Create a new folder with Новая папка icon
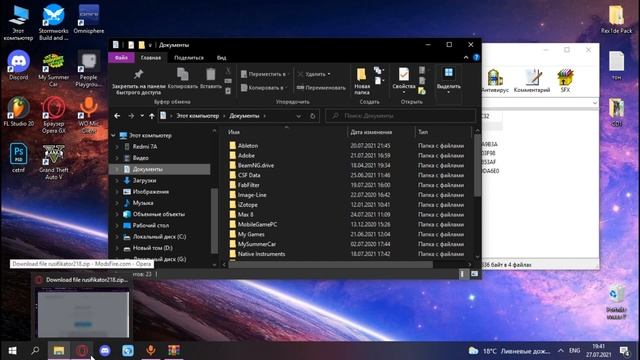The image size is (640, 360). click(x=361, y=75)
